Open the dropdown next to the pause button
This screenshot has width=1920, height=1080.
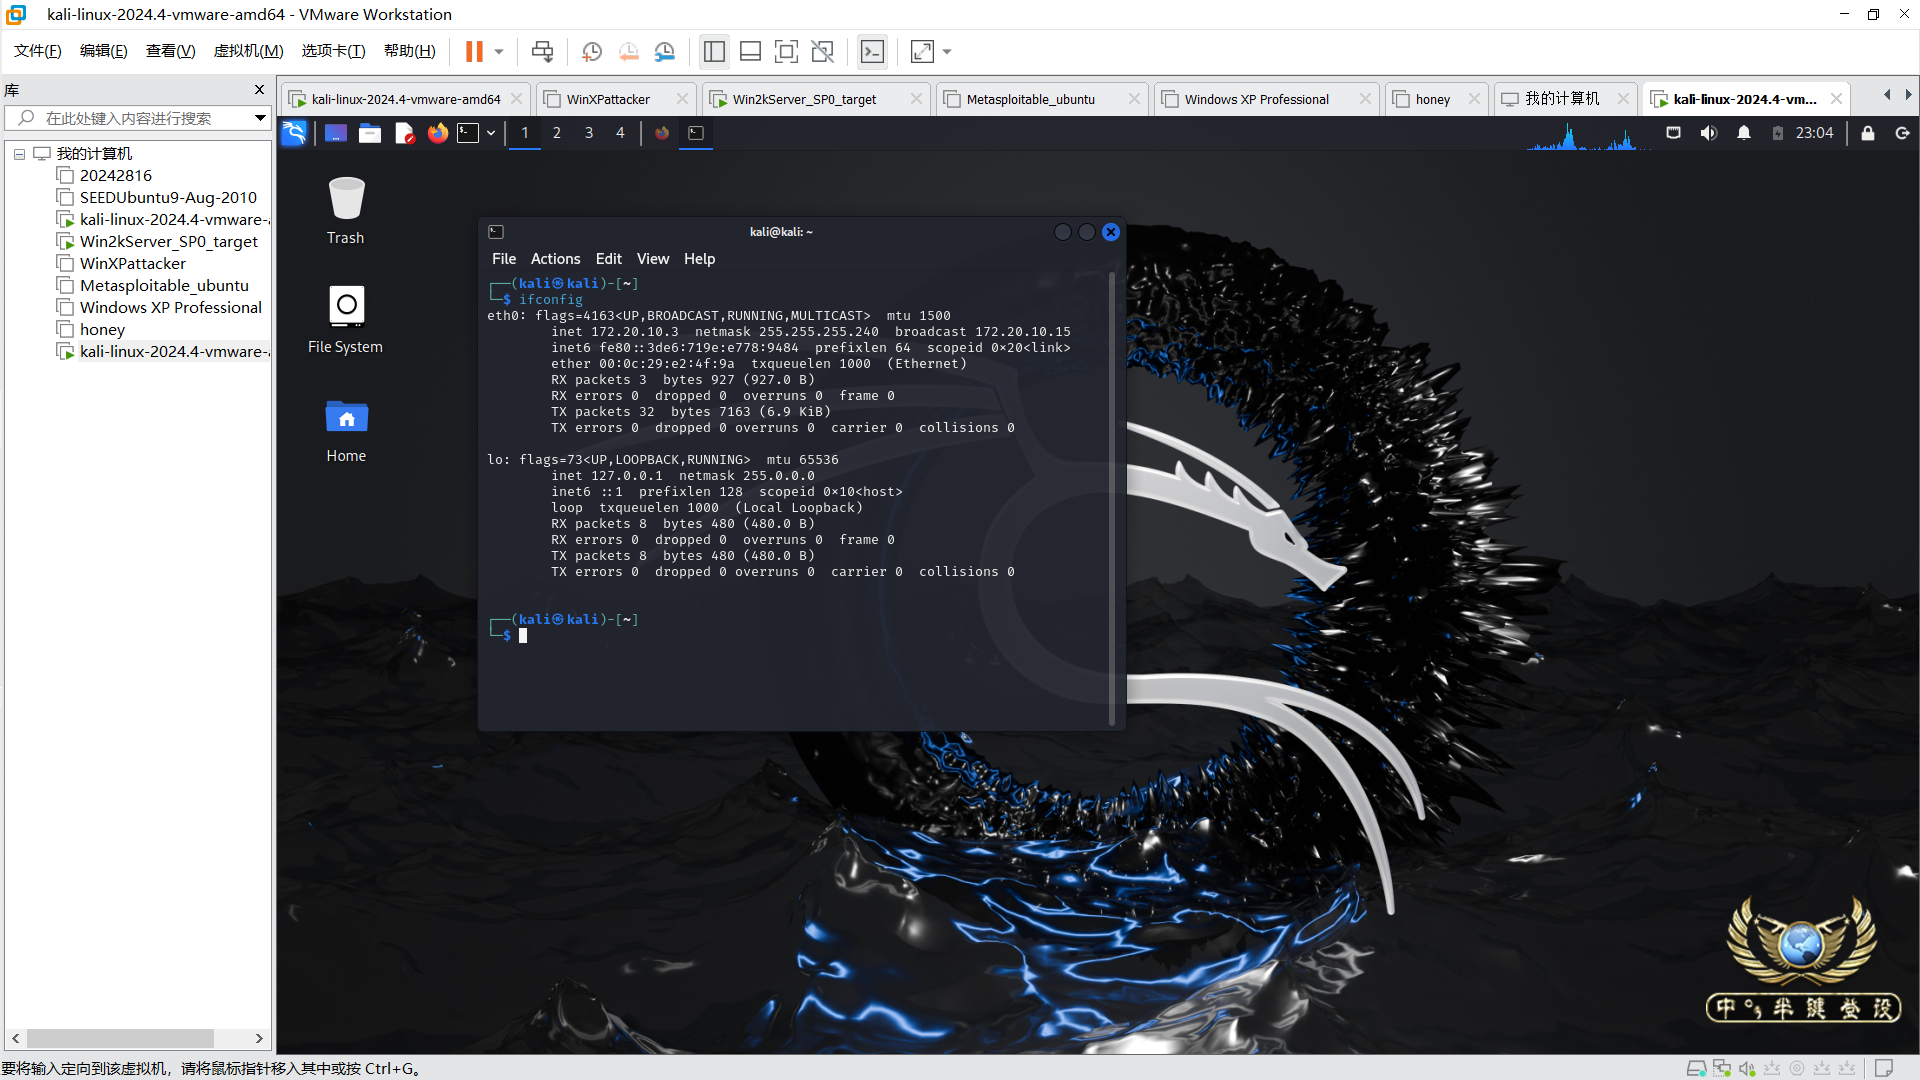tap(499, 52)
